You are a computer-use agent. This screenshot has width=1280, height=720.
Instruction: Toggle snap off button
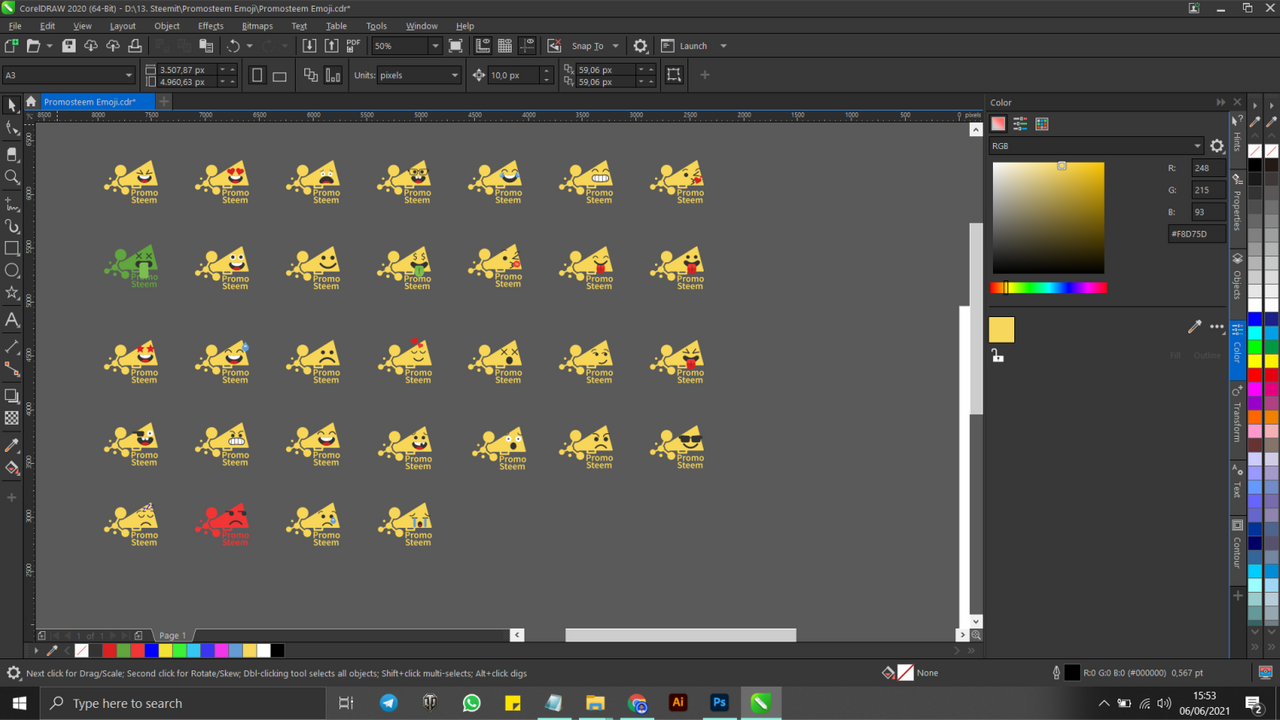point(554,46)
